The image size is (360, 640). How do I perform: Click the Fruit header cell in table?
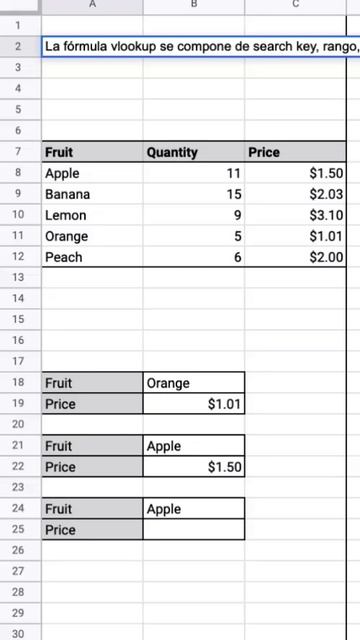coord(92,152)
